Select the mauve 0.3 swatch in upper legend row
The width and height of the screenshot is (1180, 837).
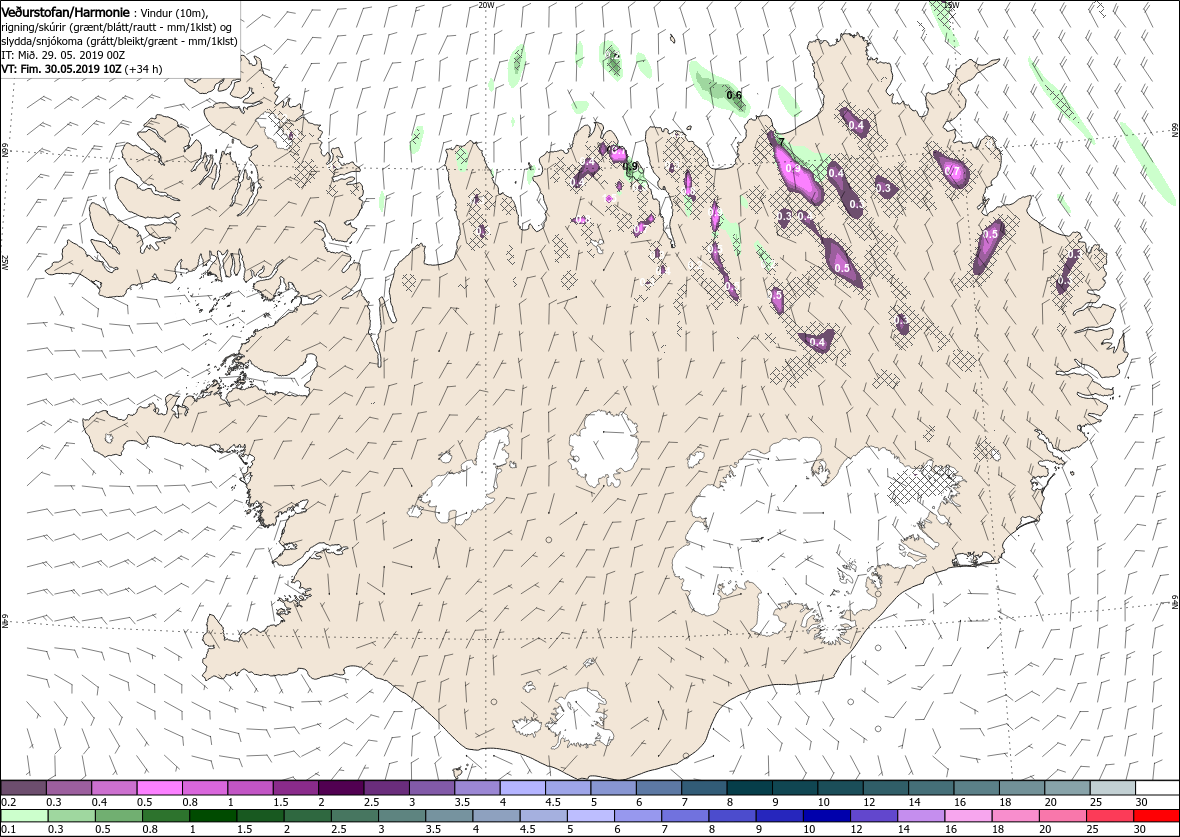[x=68, y=787]
